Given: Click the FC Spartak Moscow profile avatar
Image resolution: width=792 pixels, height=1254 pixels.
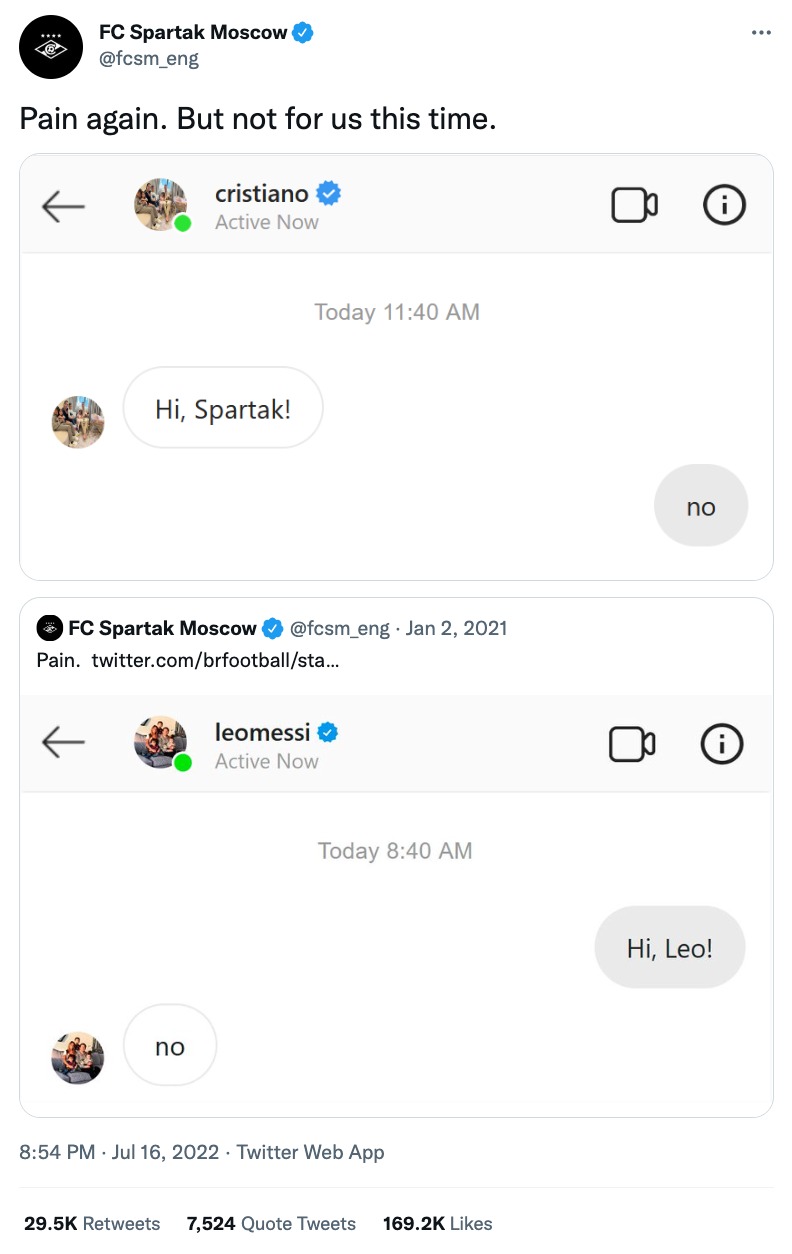Looking at the screenshot, I should (50, 48).
